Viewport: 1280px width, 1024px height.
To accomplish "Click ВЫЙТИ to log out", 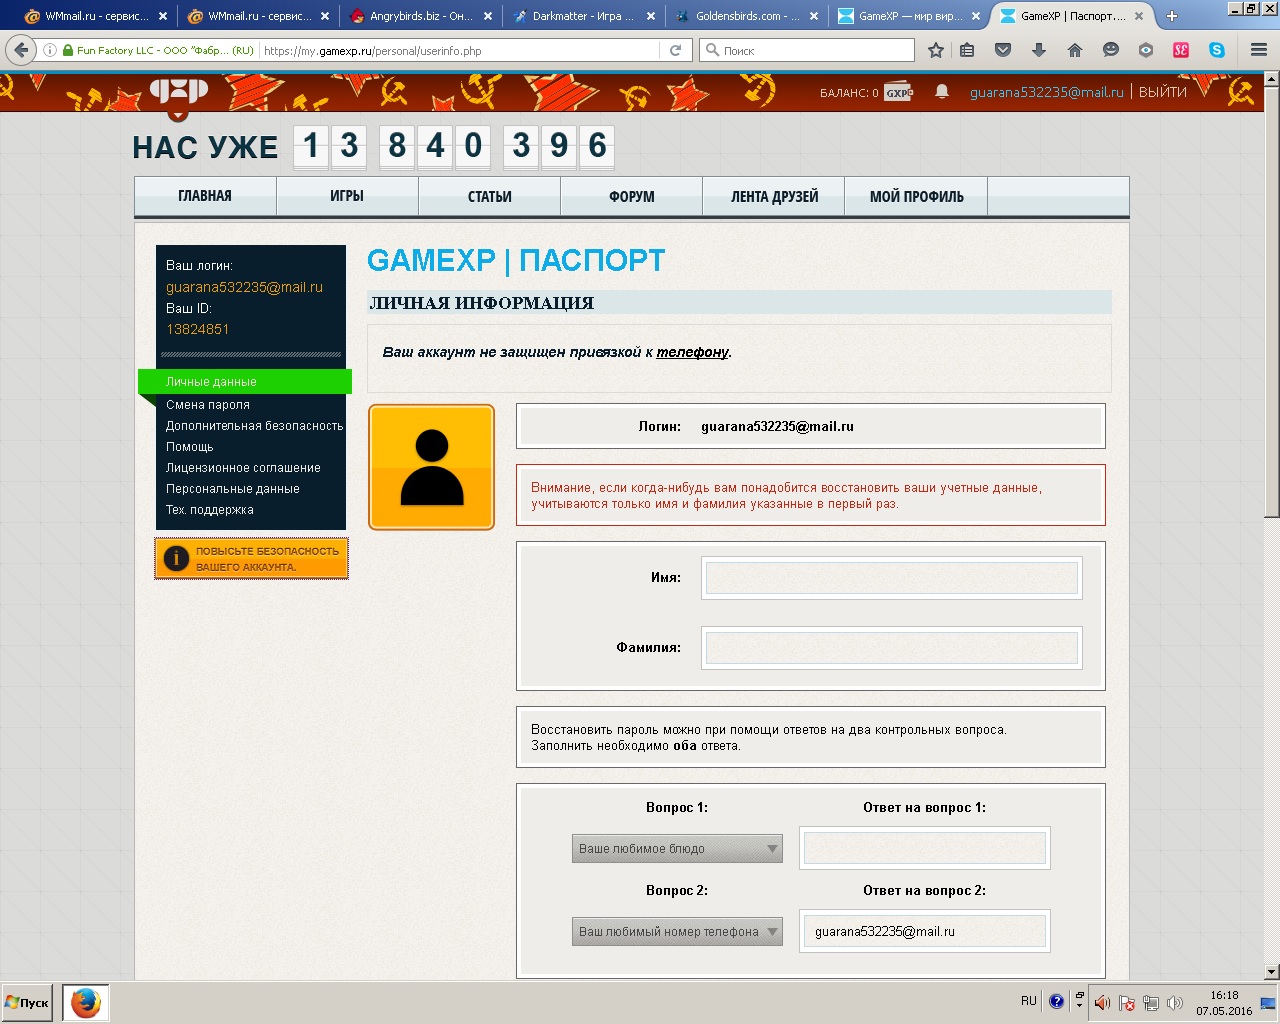I will point(1163,92).
